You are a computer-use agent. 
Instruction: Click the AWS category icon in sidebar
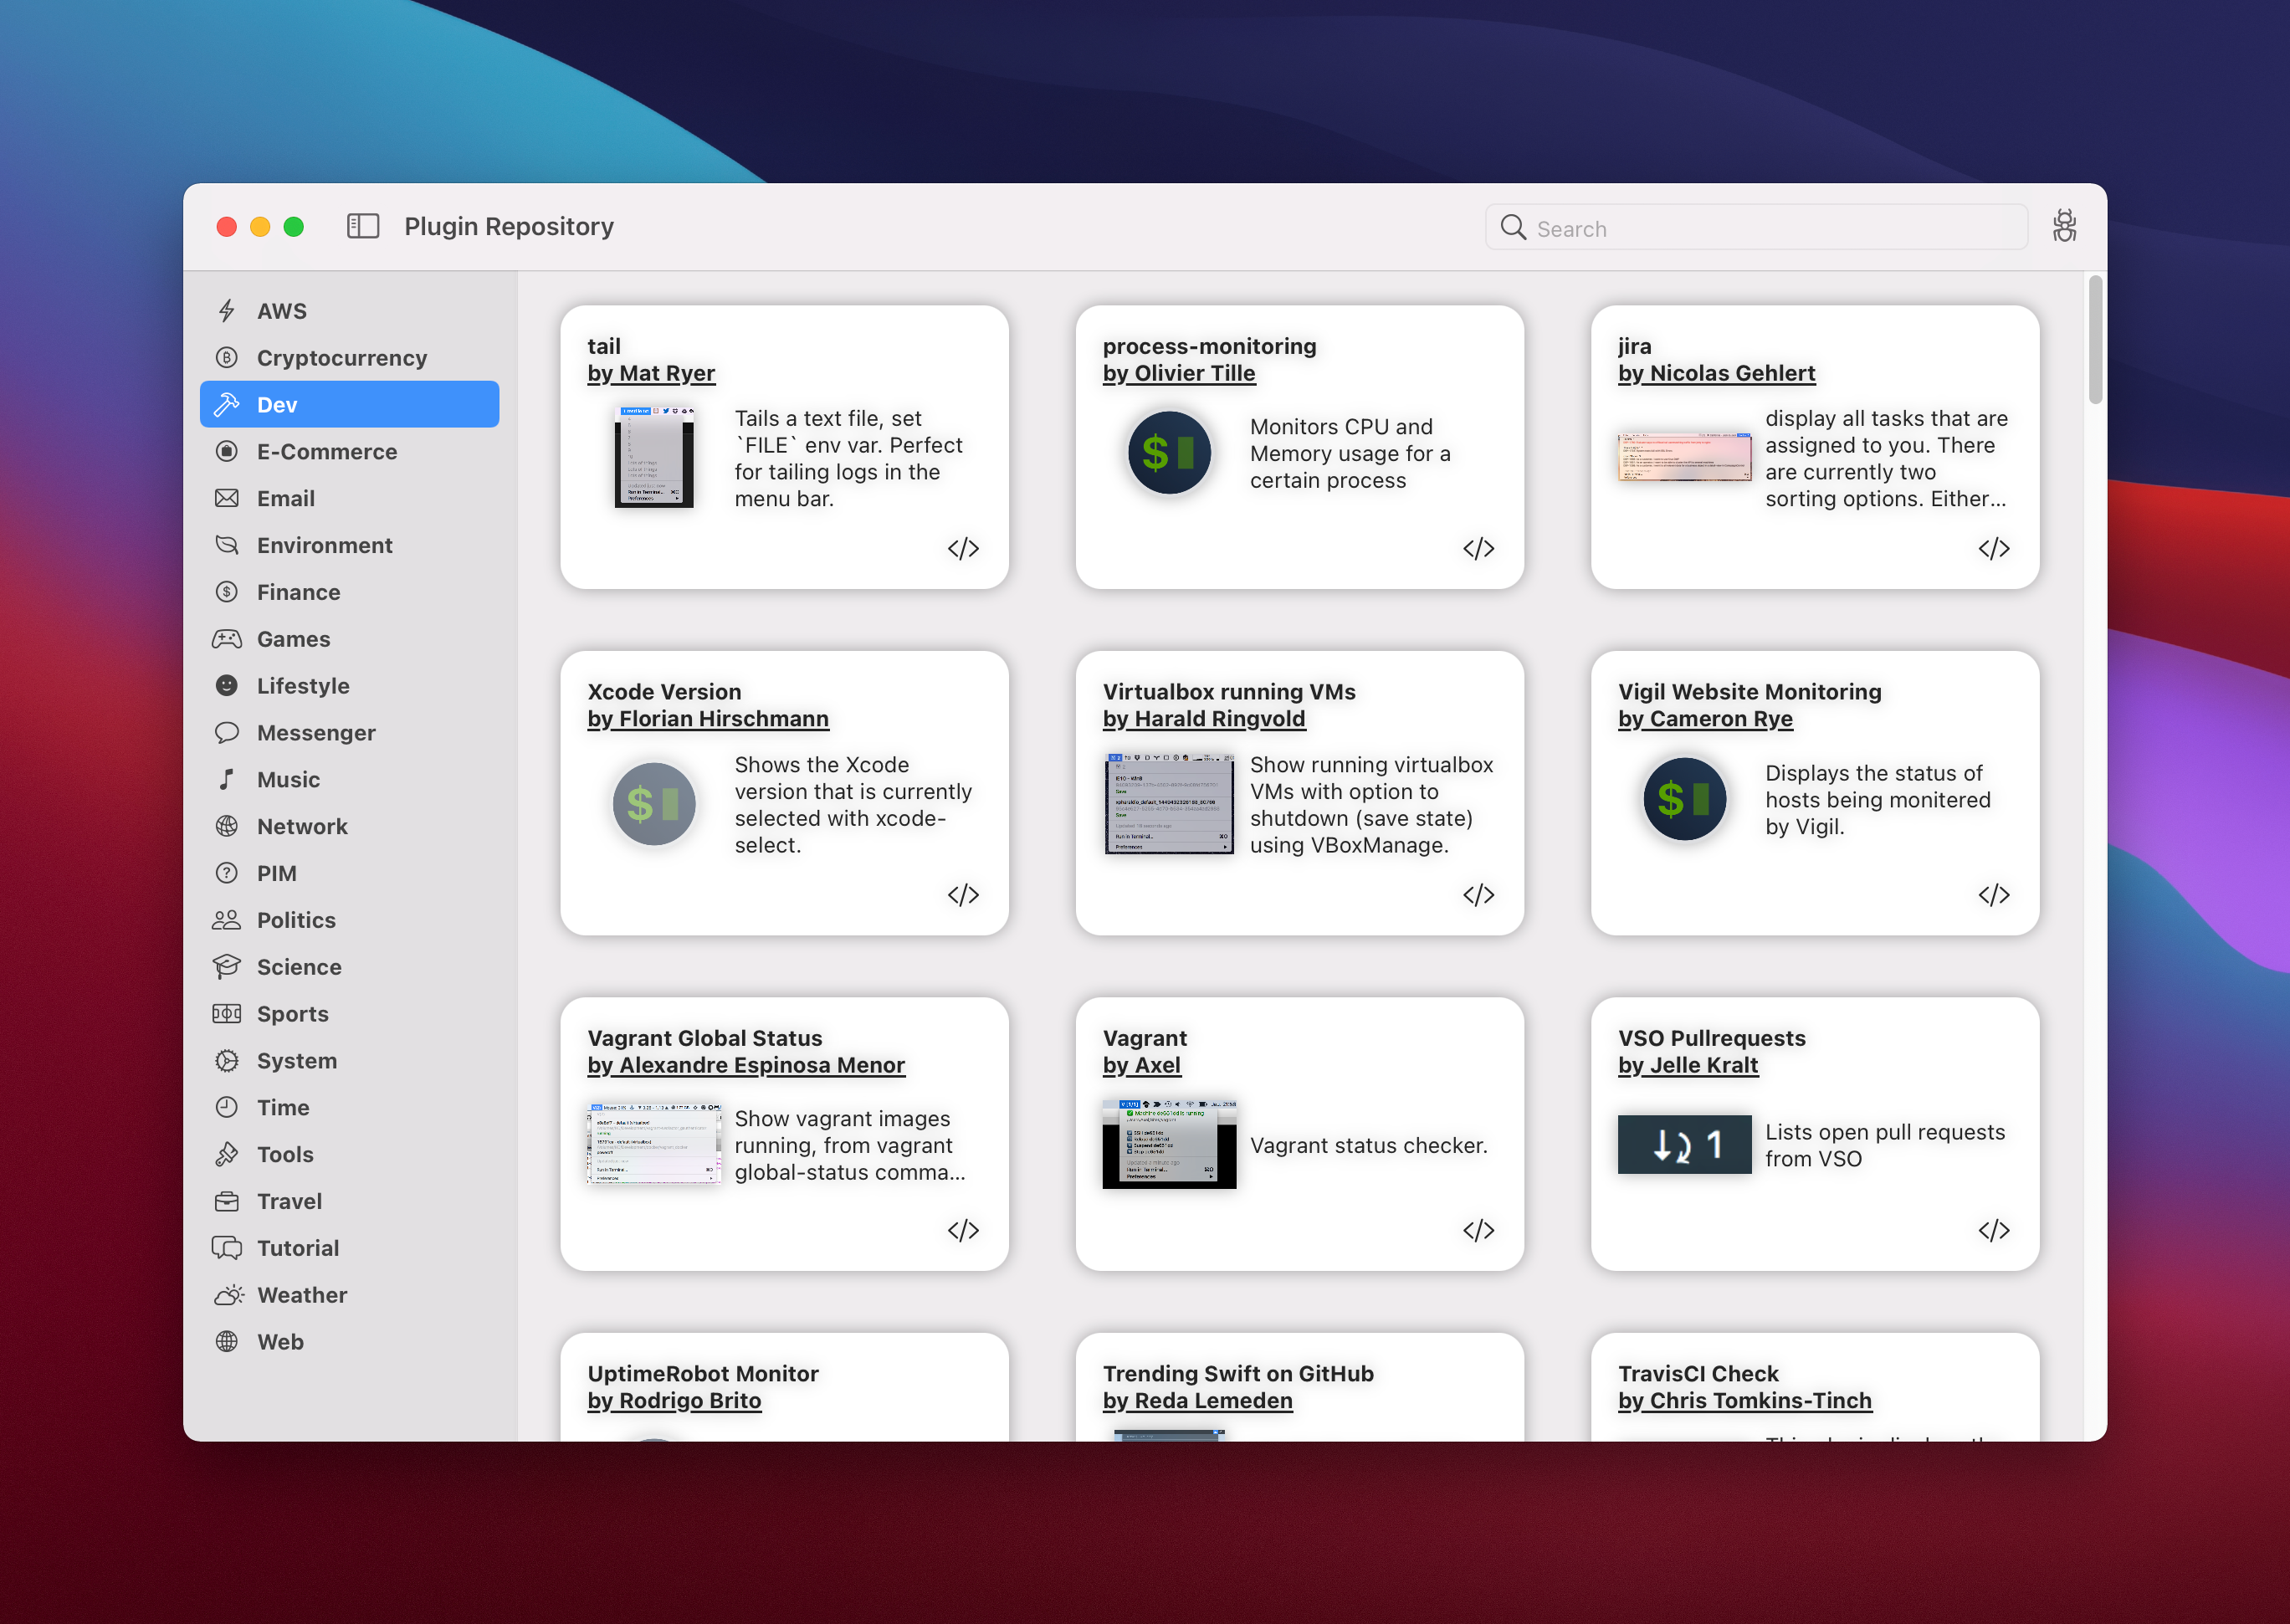227,311
